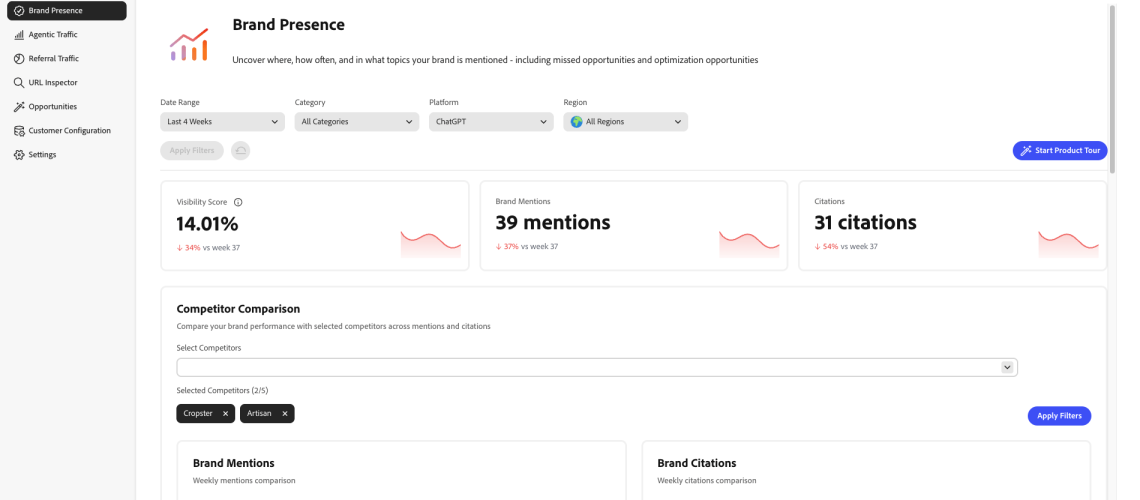Click the Opportunities magic wand icon

pyautogui.click(x=19, y=107)
